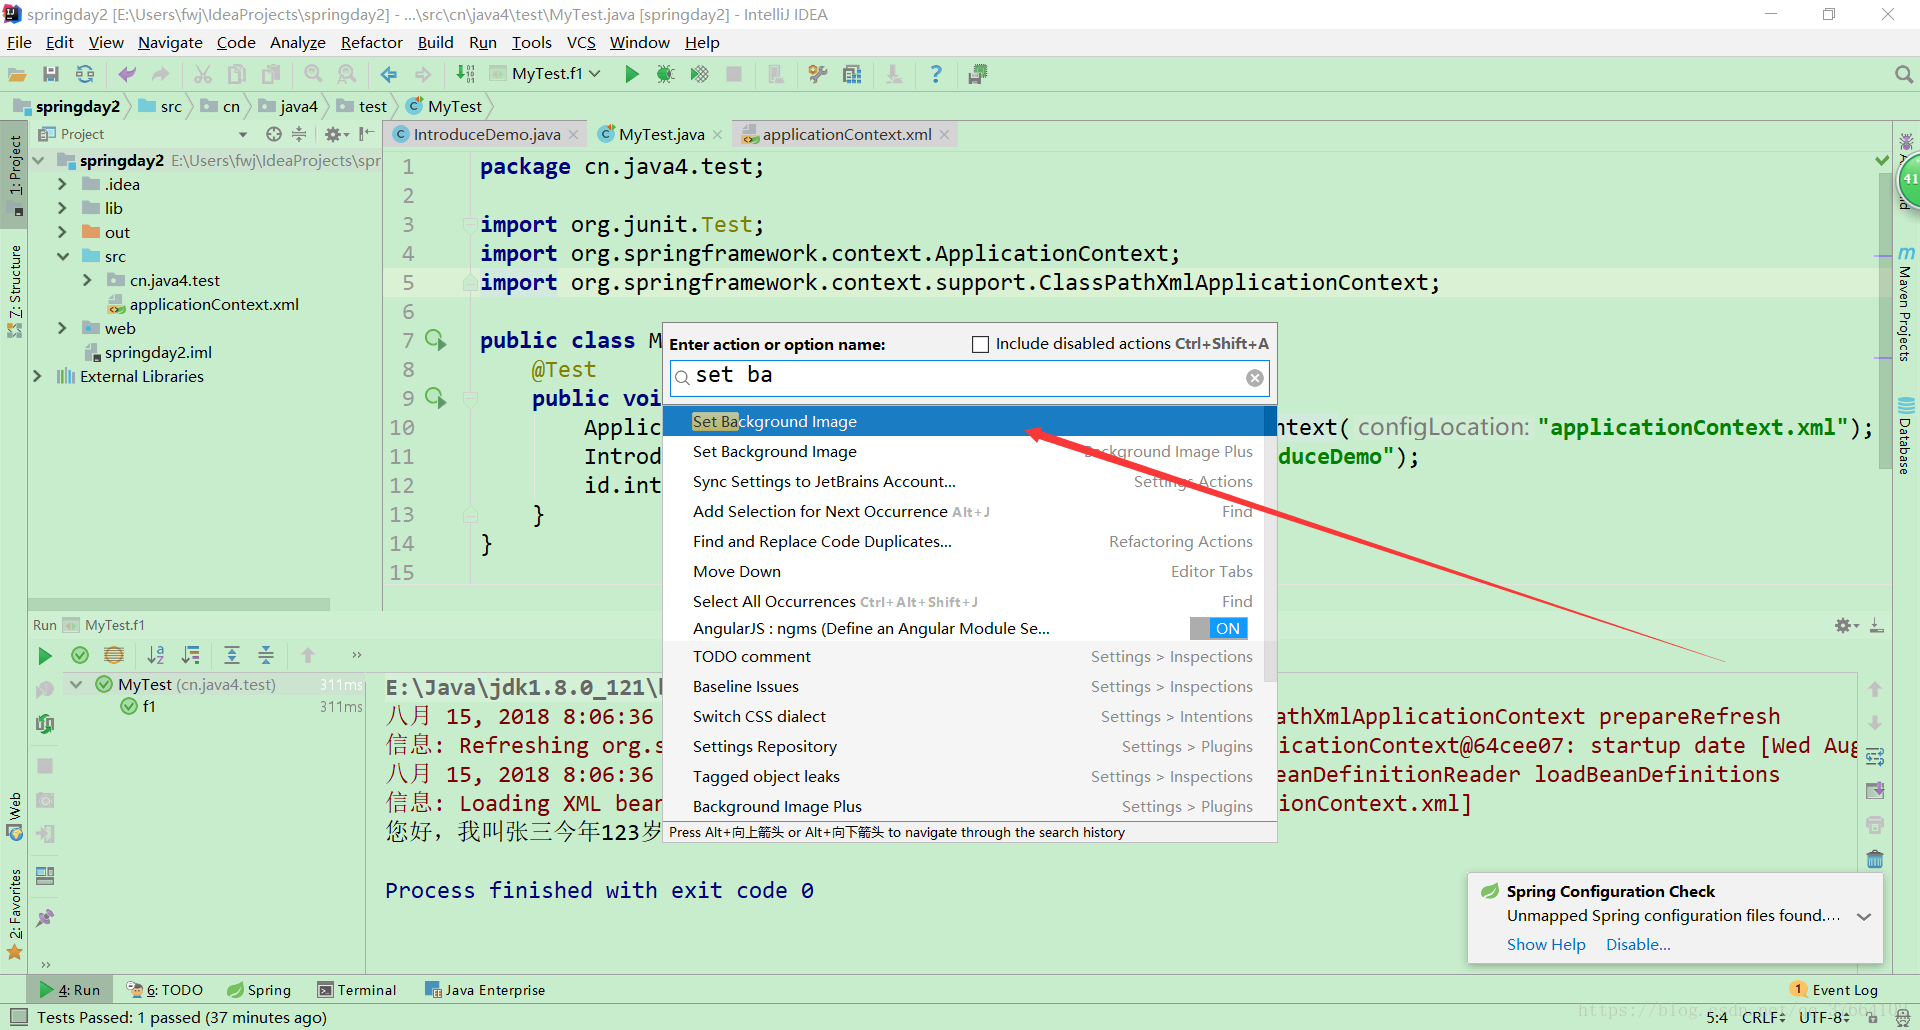Open the Analyze menu
This screenshot has height=1030, width=1920.
coord(298,42)
